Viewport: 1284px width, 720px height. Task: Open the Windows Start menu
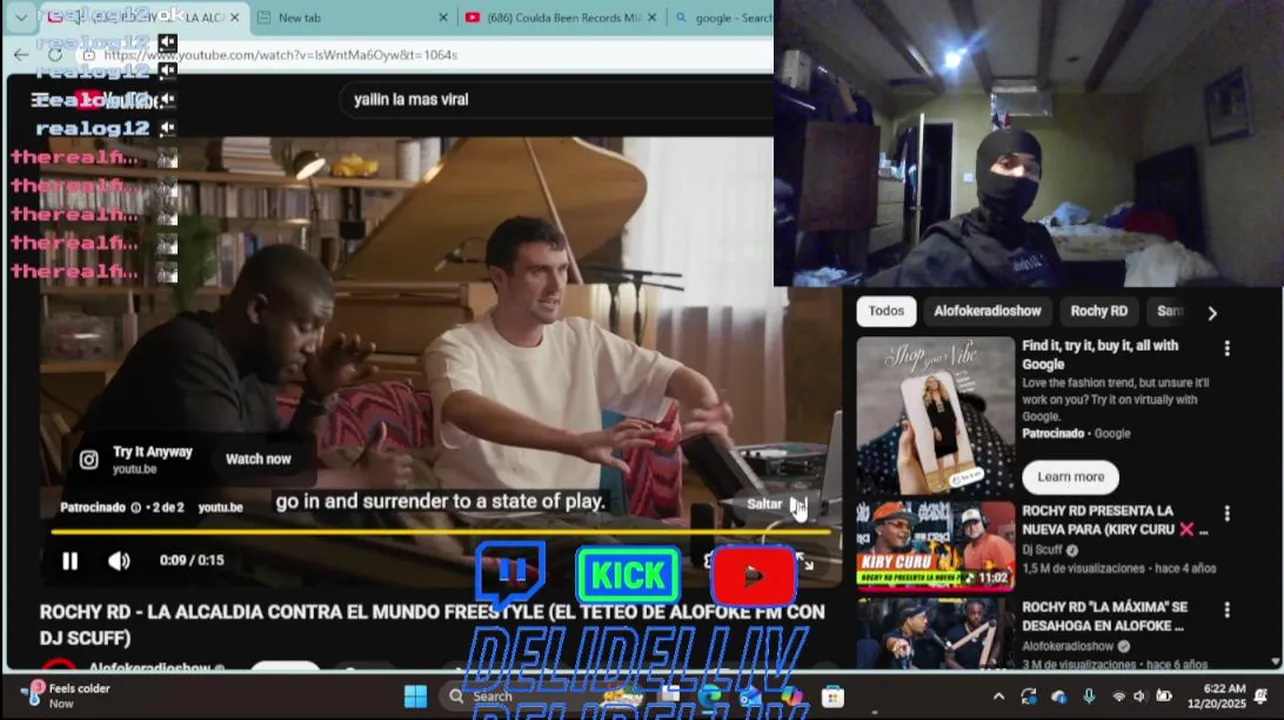416,696
